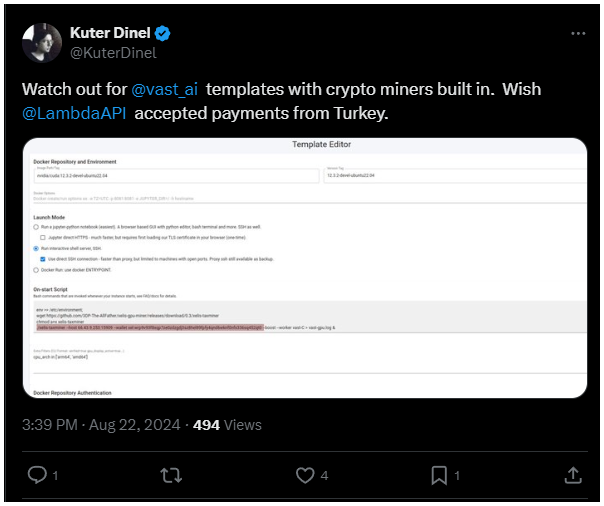Select Docker Run use docker ENTRYPOINT option
Image resolution: width=604 pixels, height=506 pixels.
pyautogui.click(x=36, y=270)
